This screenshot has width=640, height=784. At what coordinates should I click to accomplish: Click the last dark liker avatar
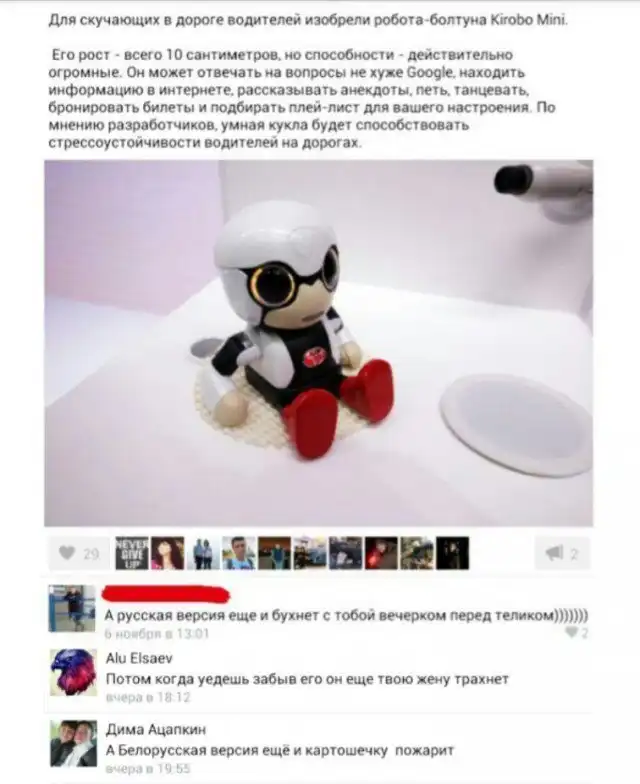pos(452,553)
